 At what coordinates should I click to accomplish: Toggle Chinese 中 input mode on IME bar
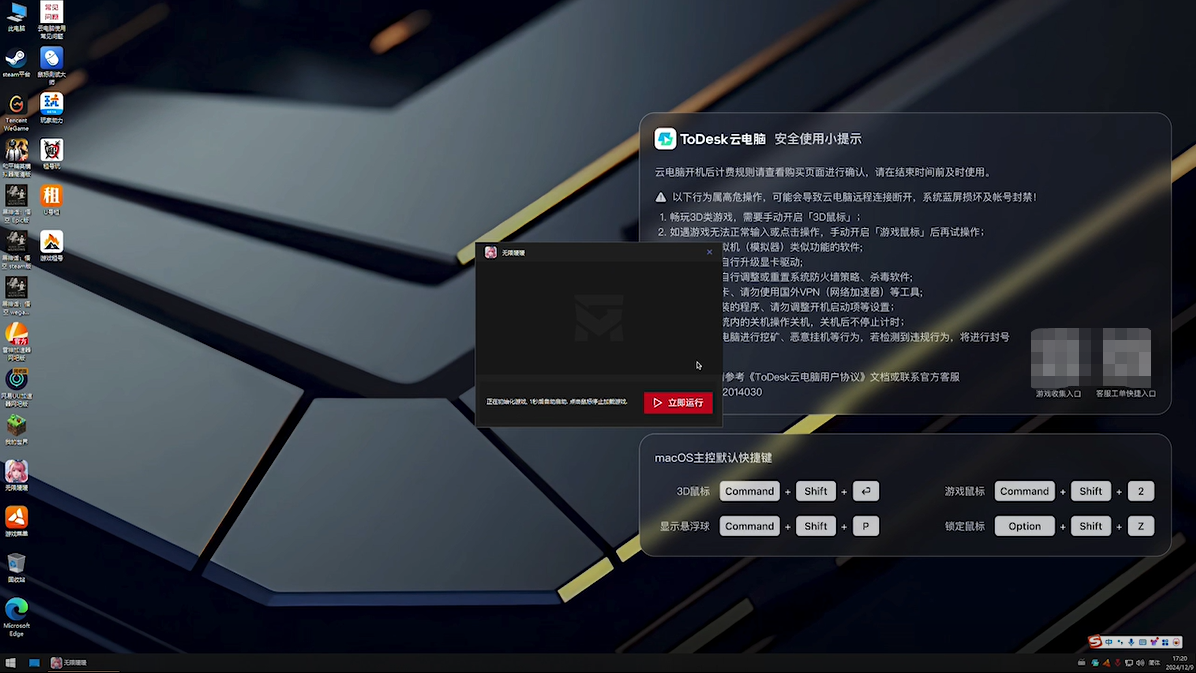click(1109, 642)
